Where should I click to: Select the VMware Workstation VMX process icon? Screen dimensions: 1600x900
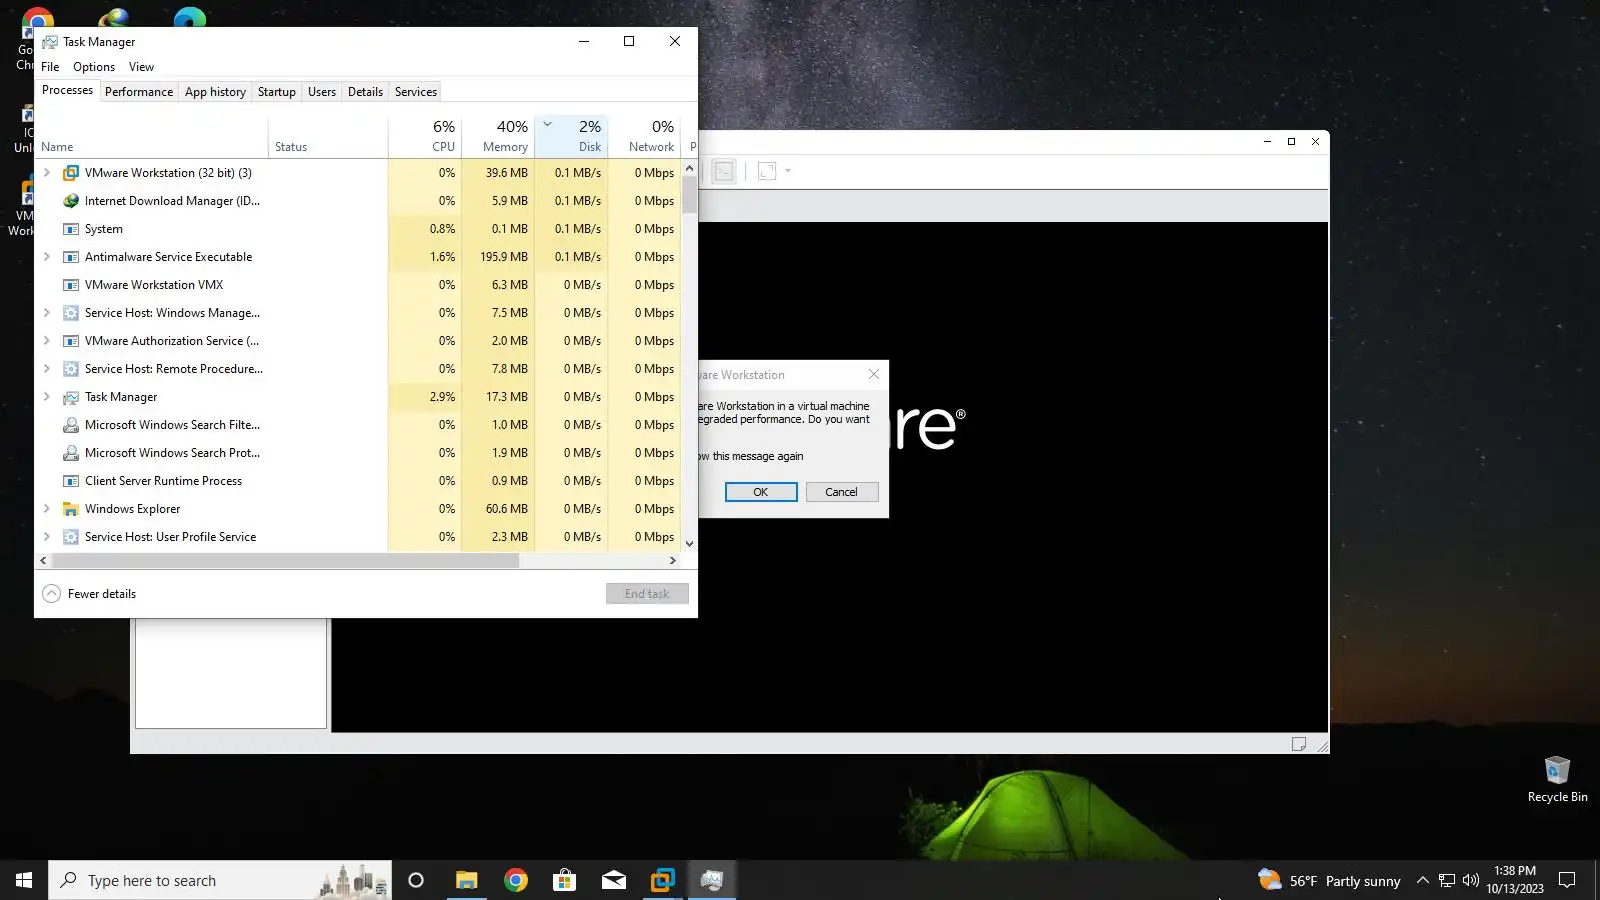pyautogui.click(x=71, y=285)
